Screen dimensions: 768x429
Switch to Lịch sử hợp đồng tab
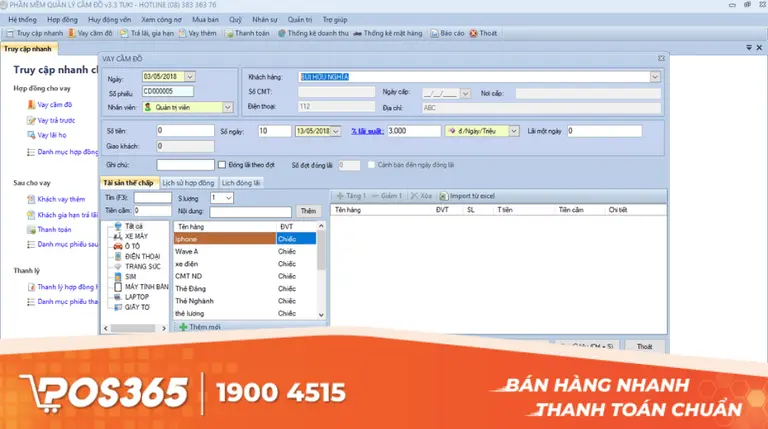point(188,183)
